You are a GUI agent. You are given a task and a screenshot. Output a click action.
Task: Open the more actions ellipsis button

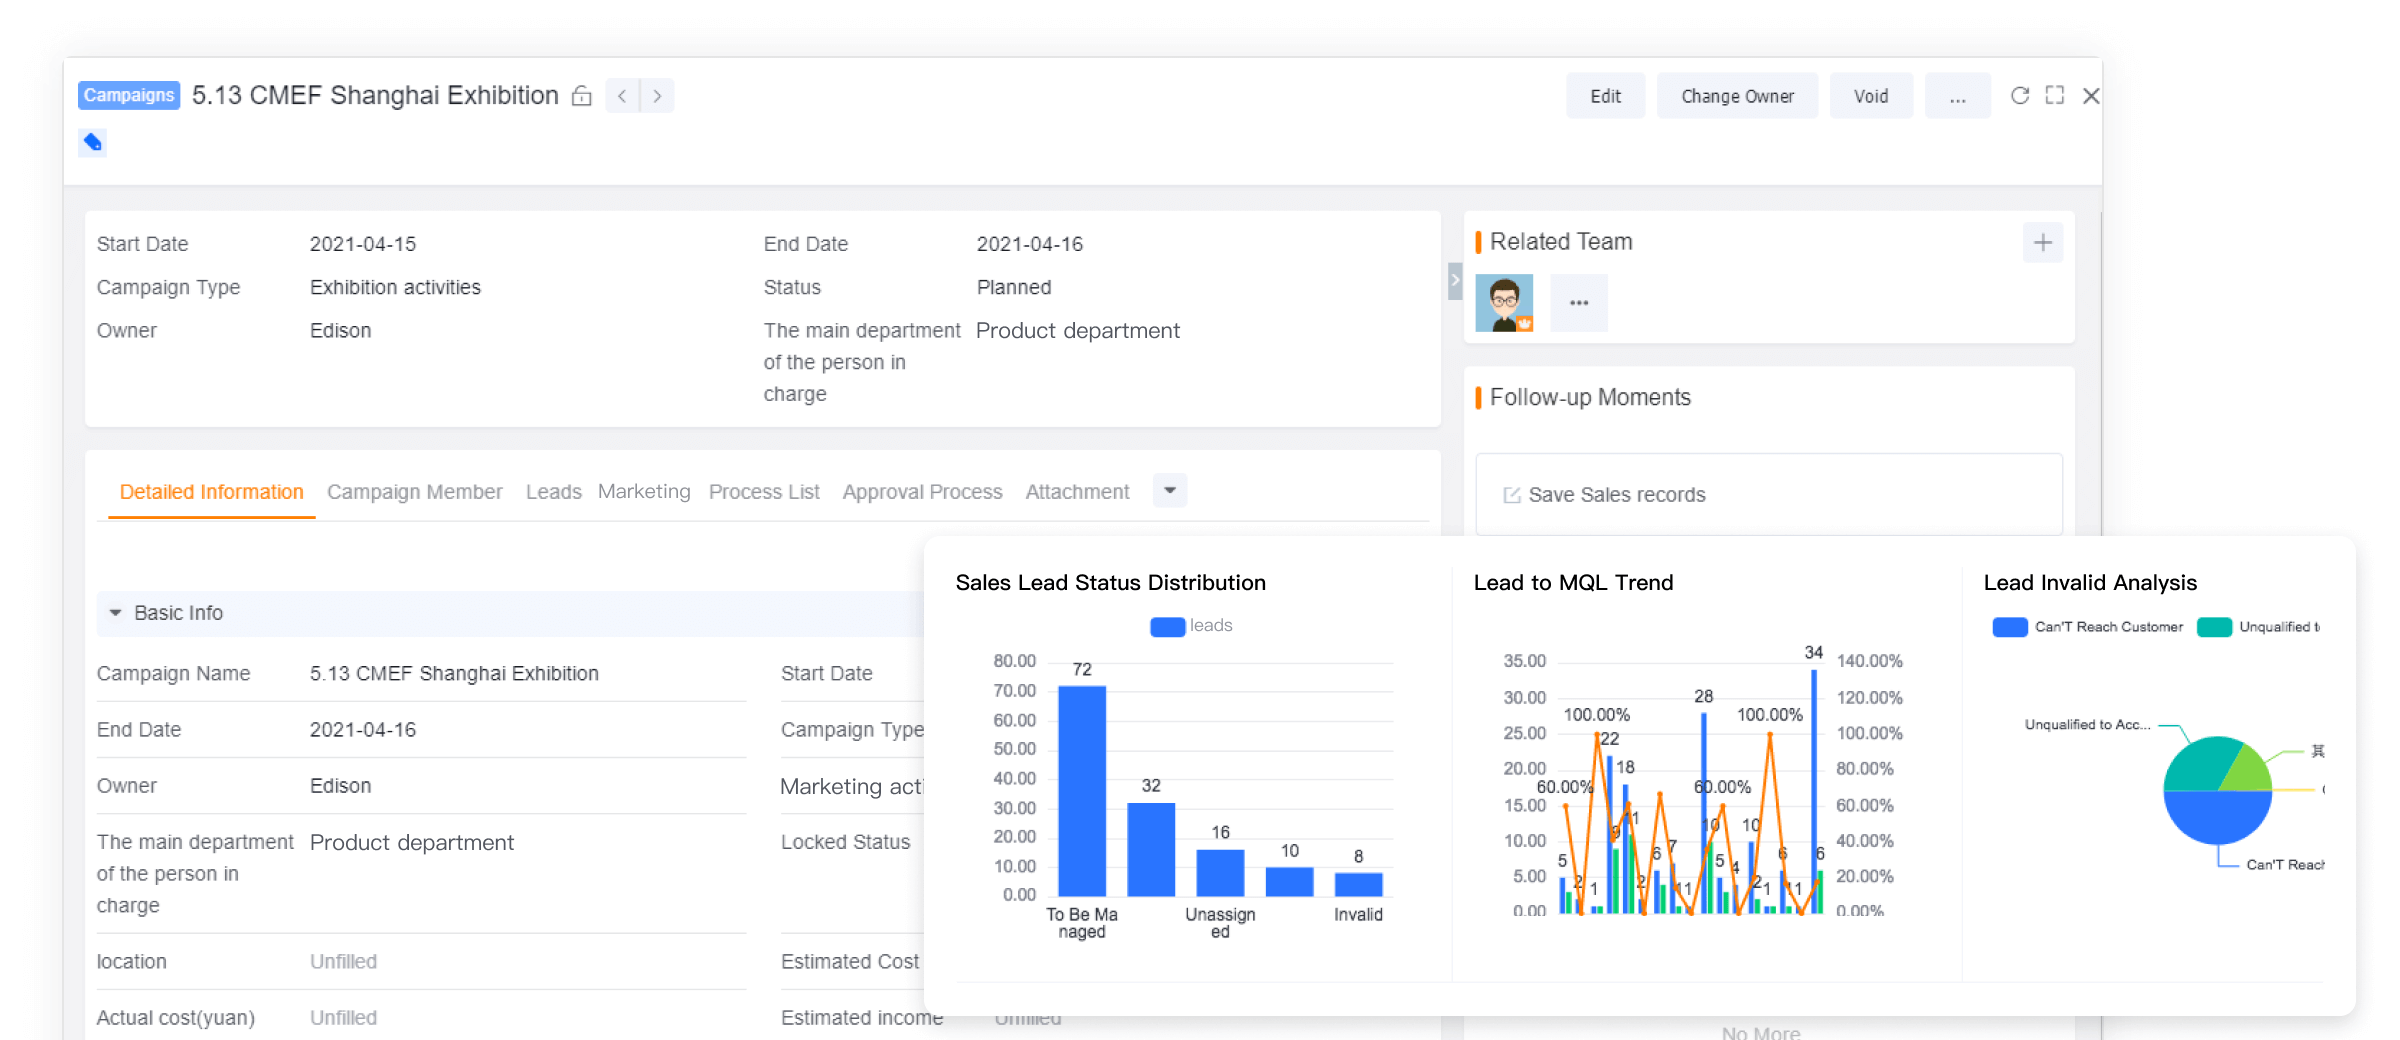(x=1958, y=96)
